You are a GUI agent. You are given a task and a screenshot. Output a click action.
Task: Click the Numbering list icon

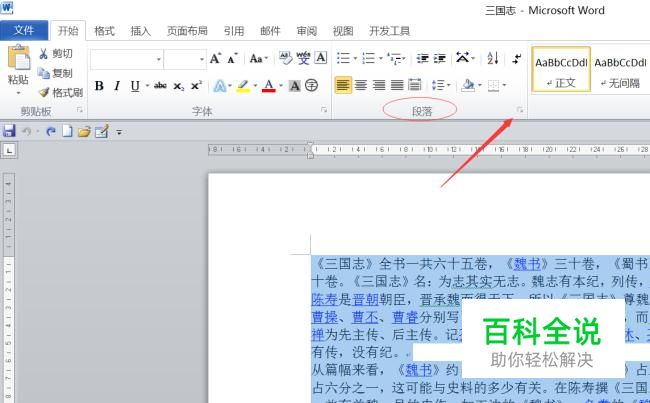[x=369, y=58]
